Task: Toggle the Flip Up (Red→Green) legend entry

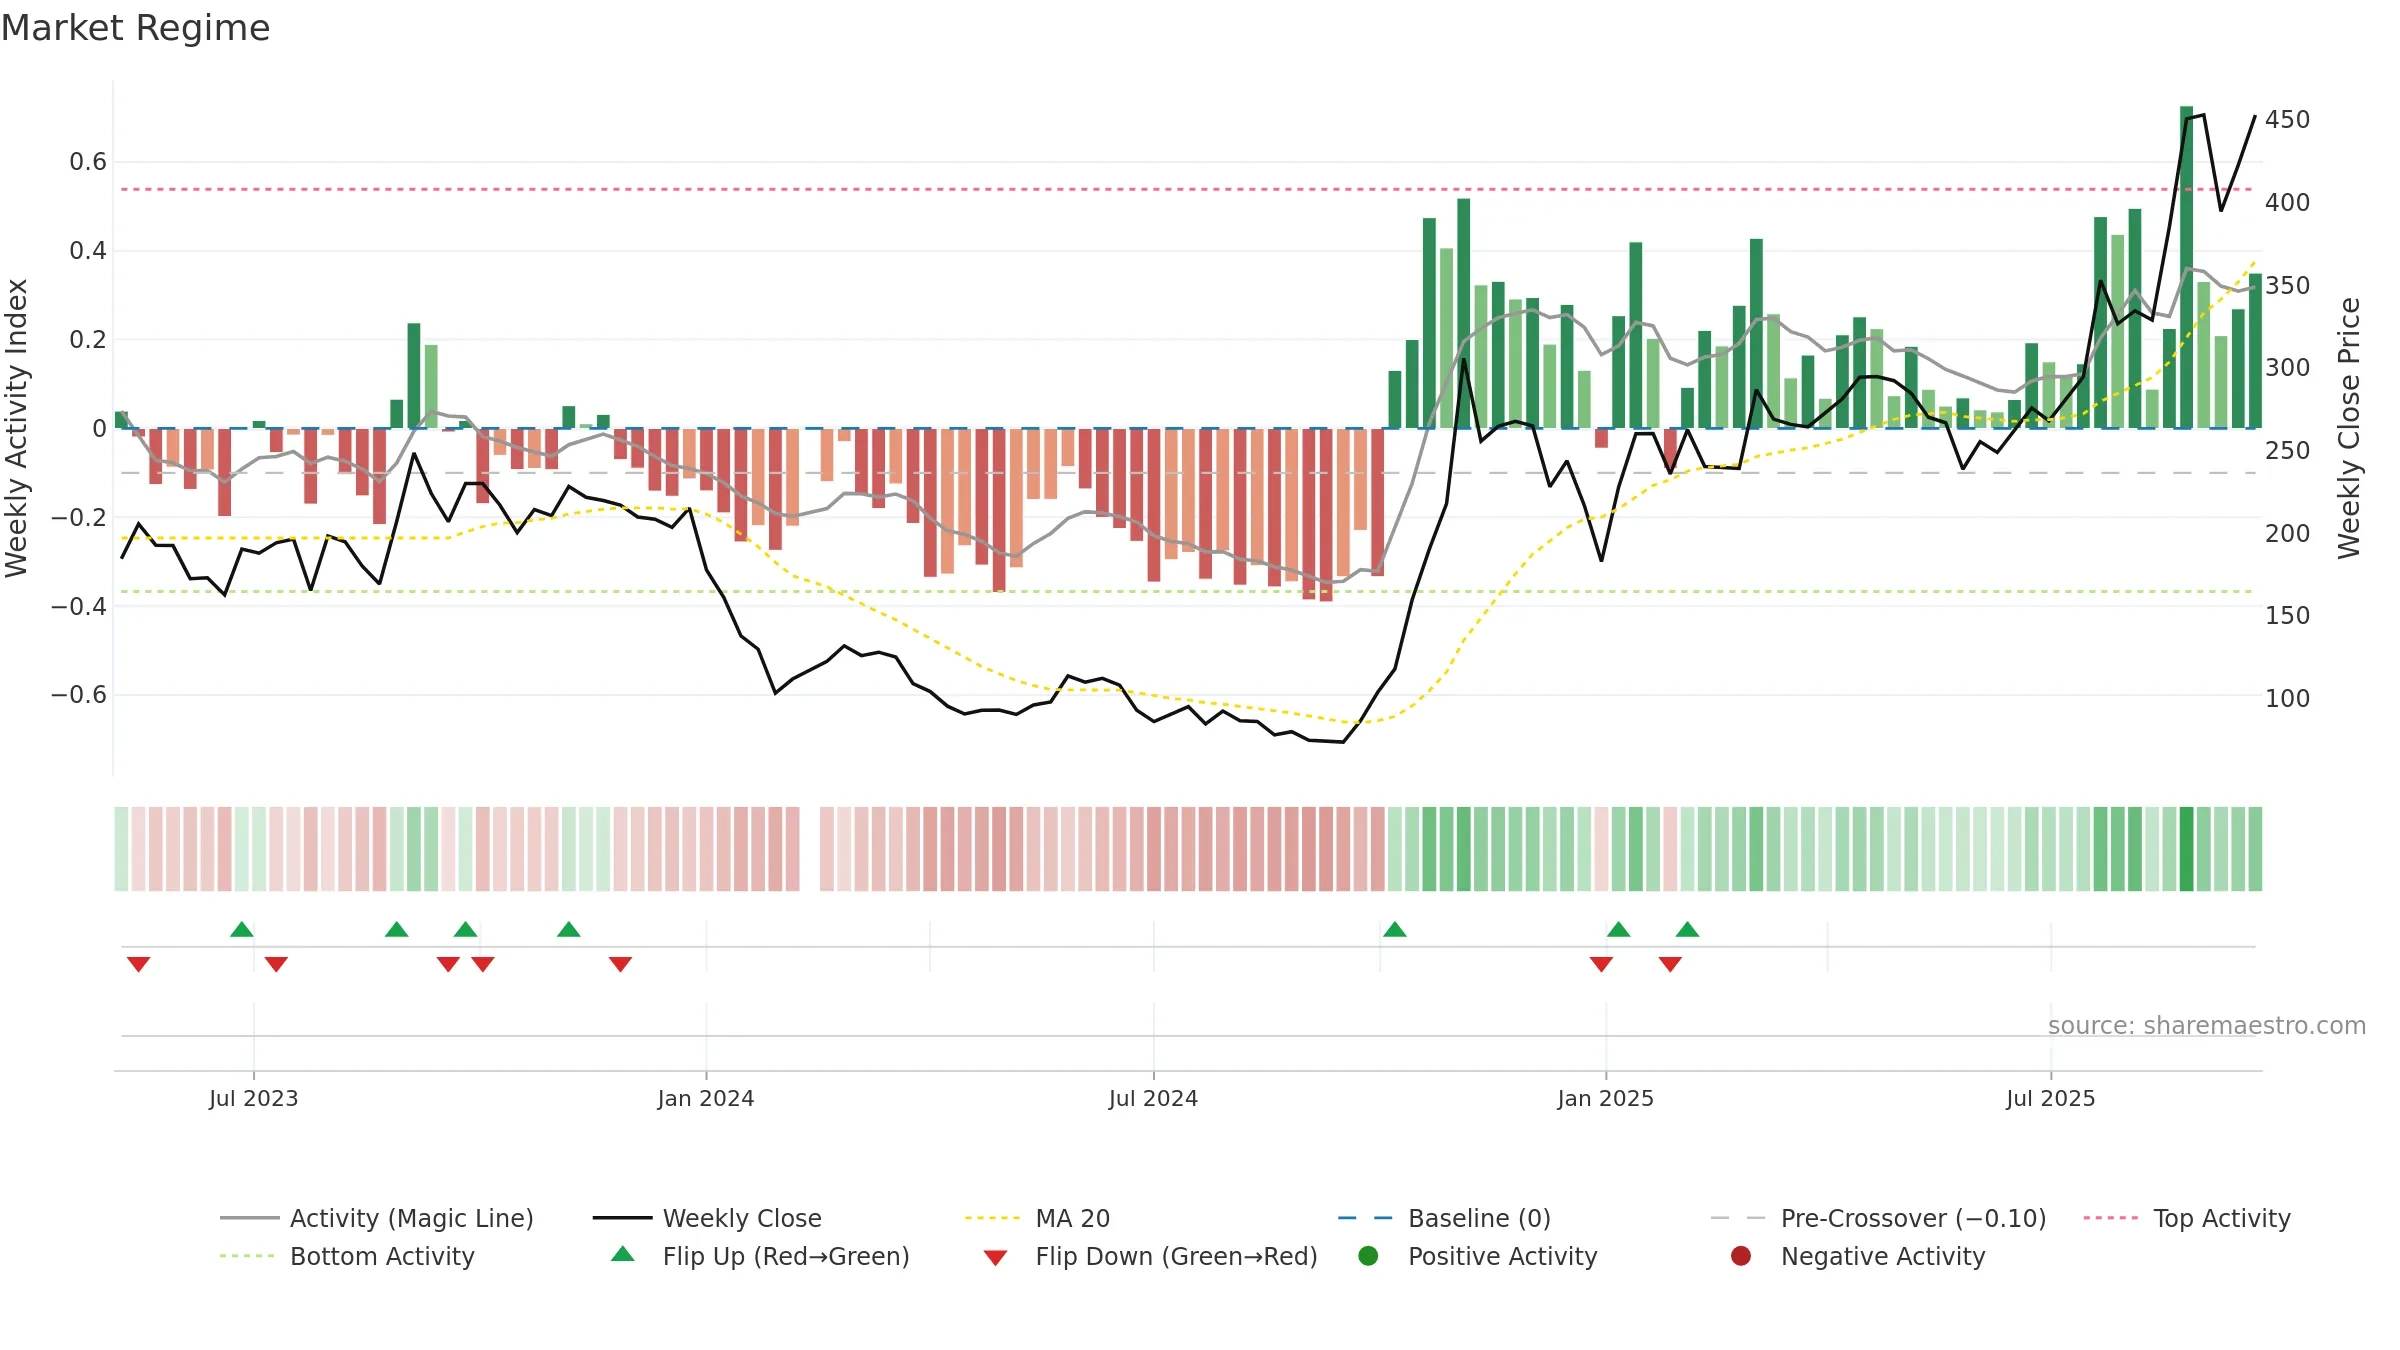Action: tap(760, 1256)
